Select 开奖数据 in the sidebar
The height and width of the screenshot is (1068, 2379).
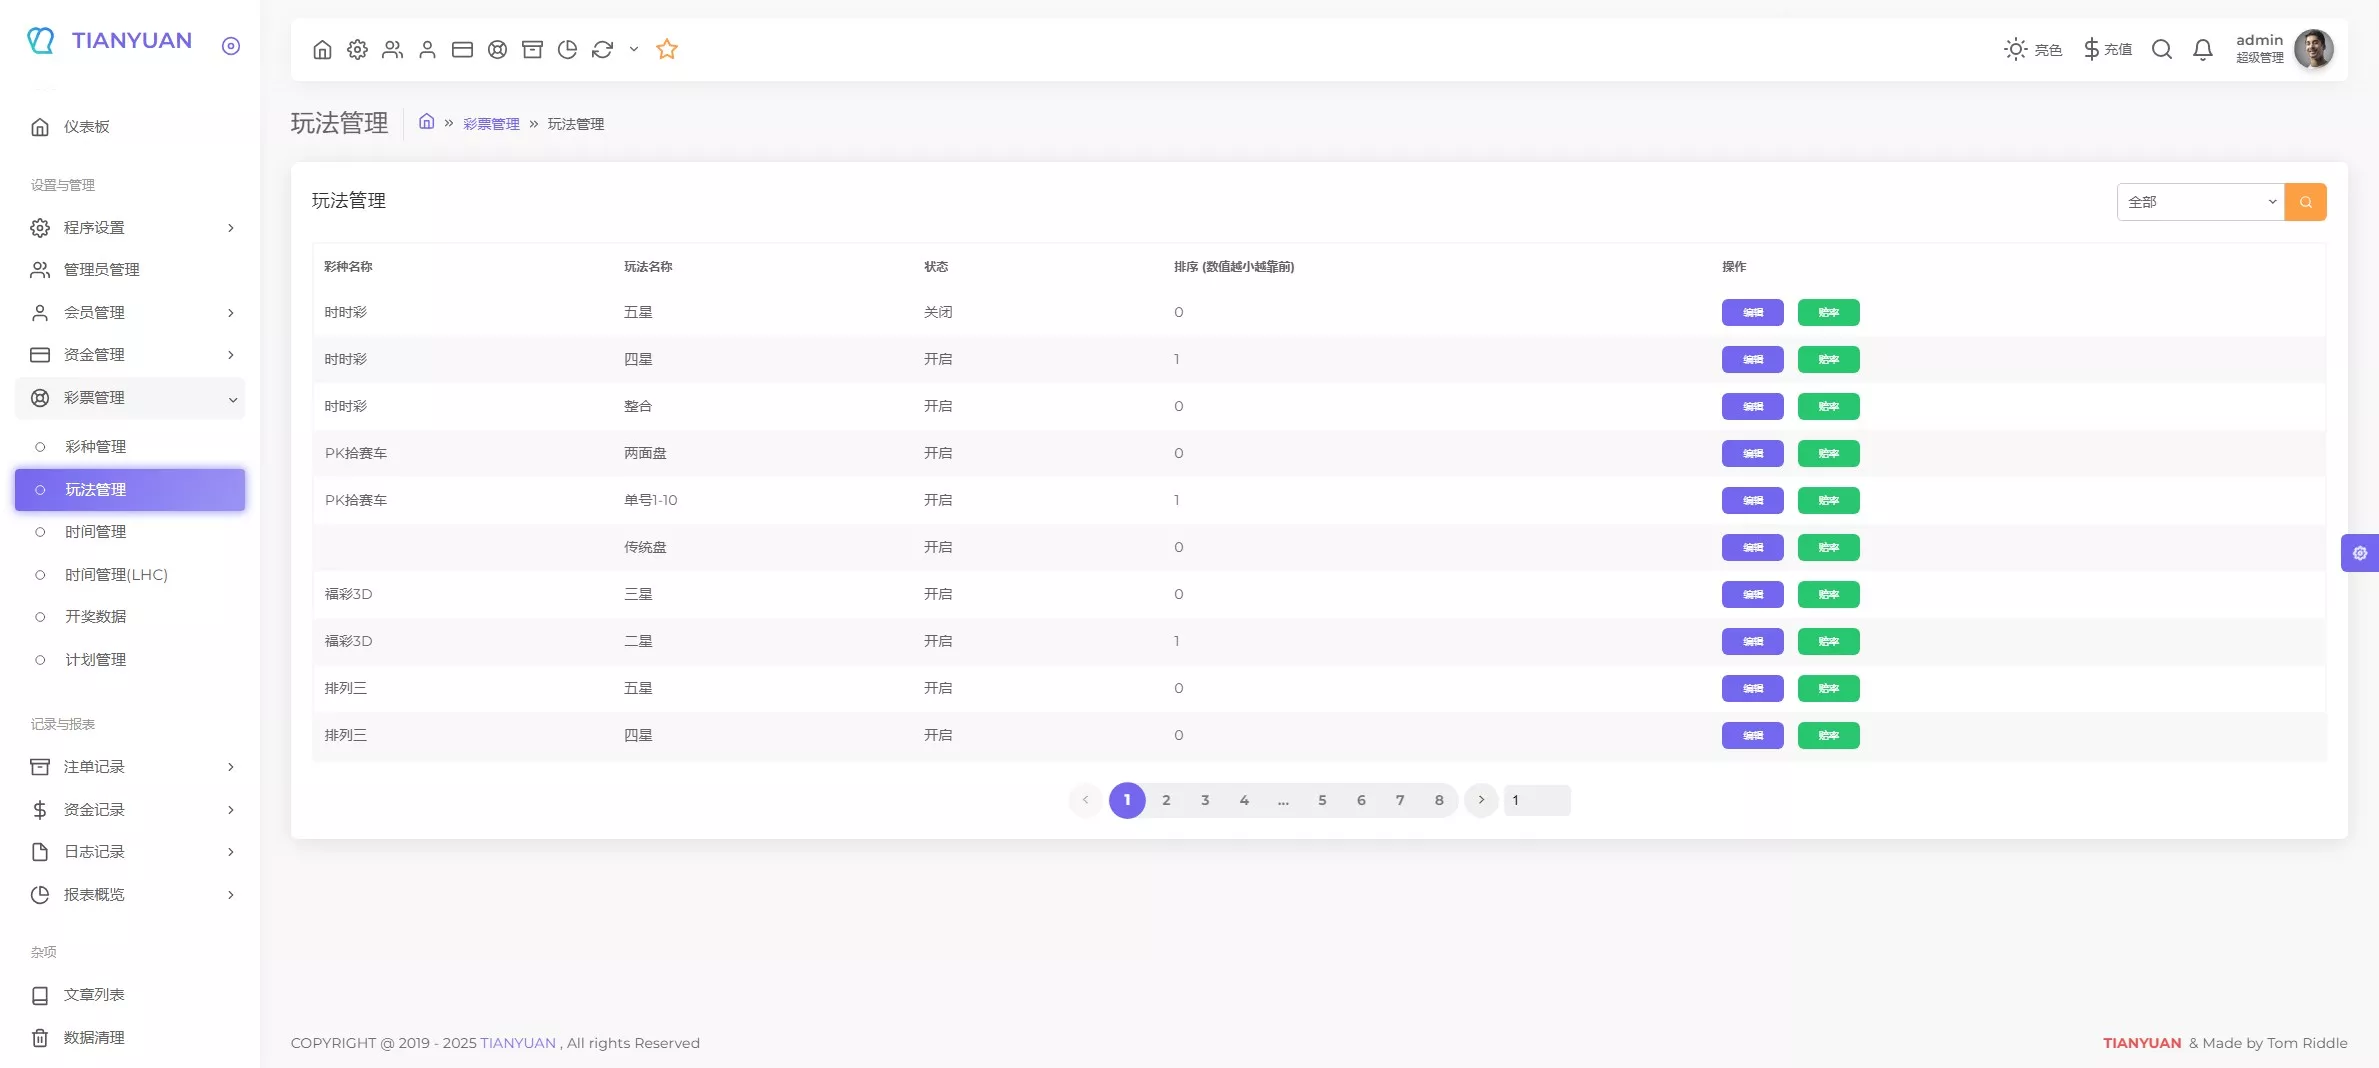click(x=96, y=617)
